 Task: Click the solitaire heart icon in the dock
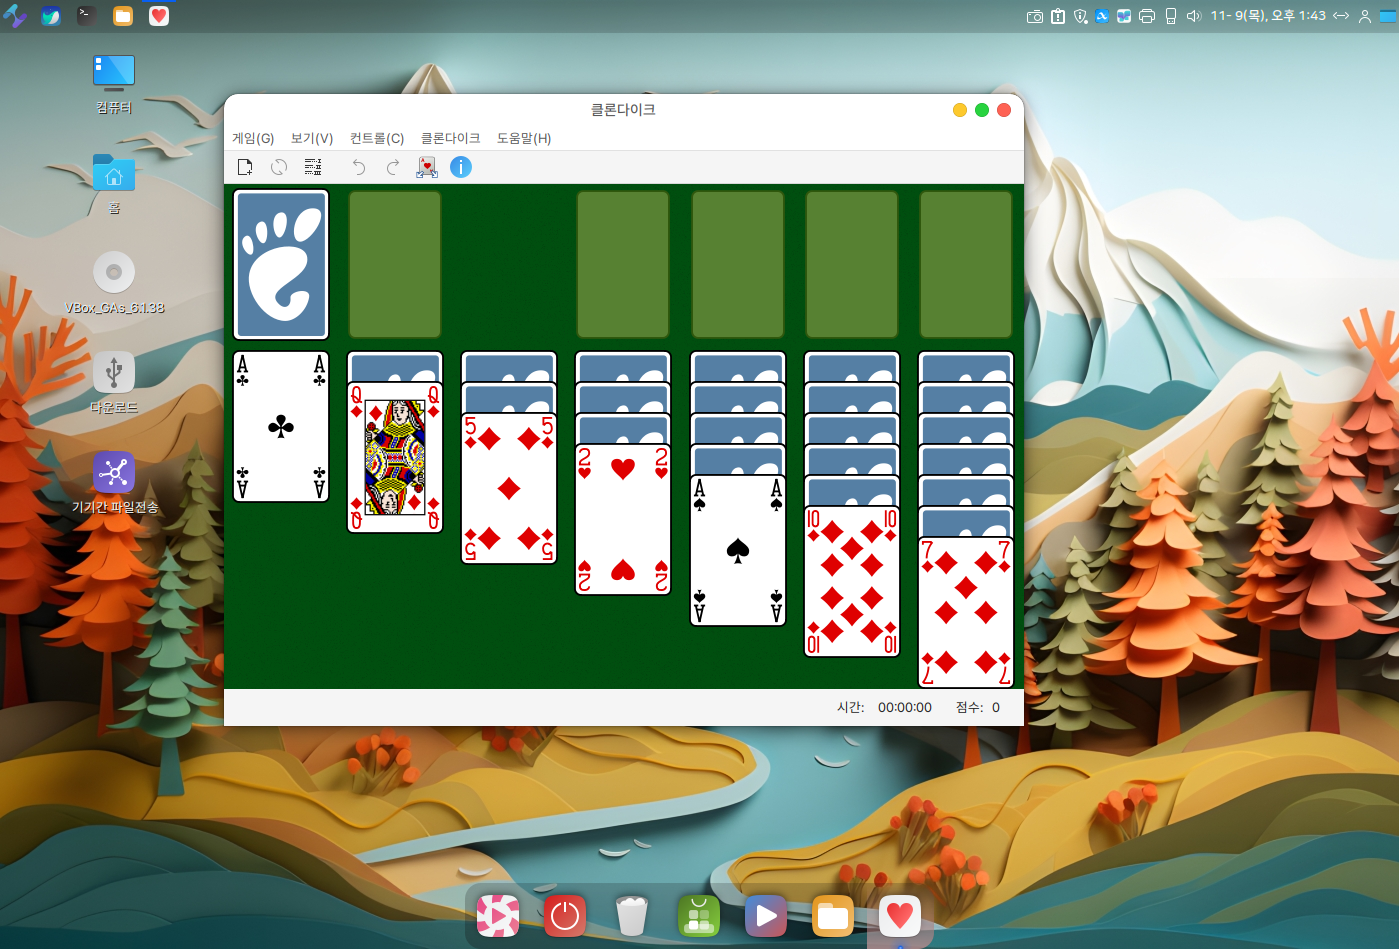[900, 915]
